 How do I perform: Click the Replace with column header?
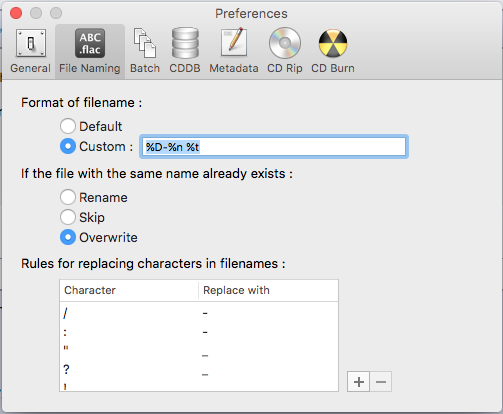(268, 290)
